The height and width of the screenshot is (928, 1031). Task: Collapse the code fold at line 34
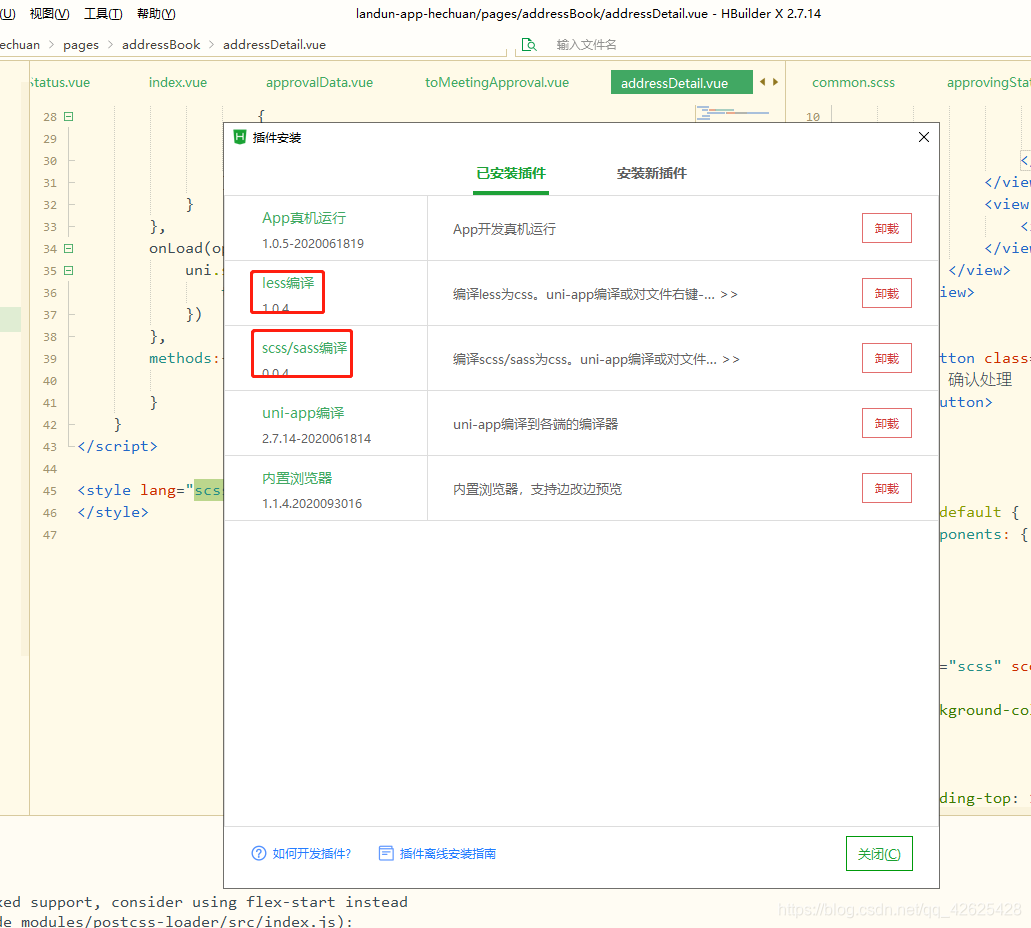(x=68, y=249)
